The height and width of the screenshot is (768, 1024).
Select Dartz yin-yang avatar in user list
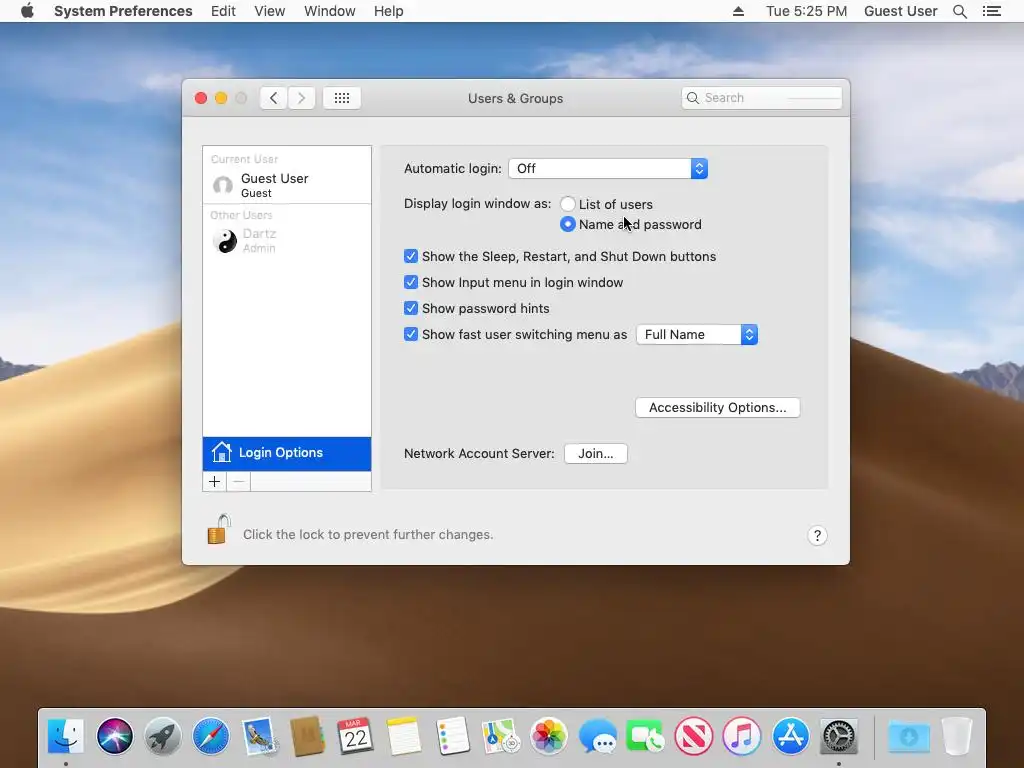(x=225, y=241)
